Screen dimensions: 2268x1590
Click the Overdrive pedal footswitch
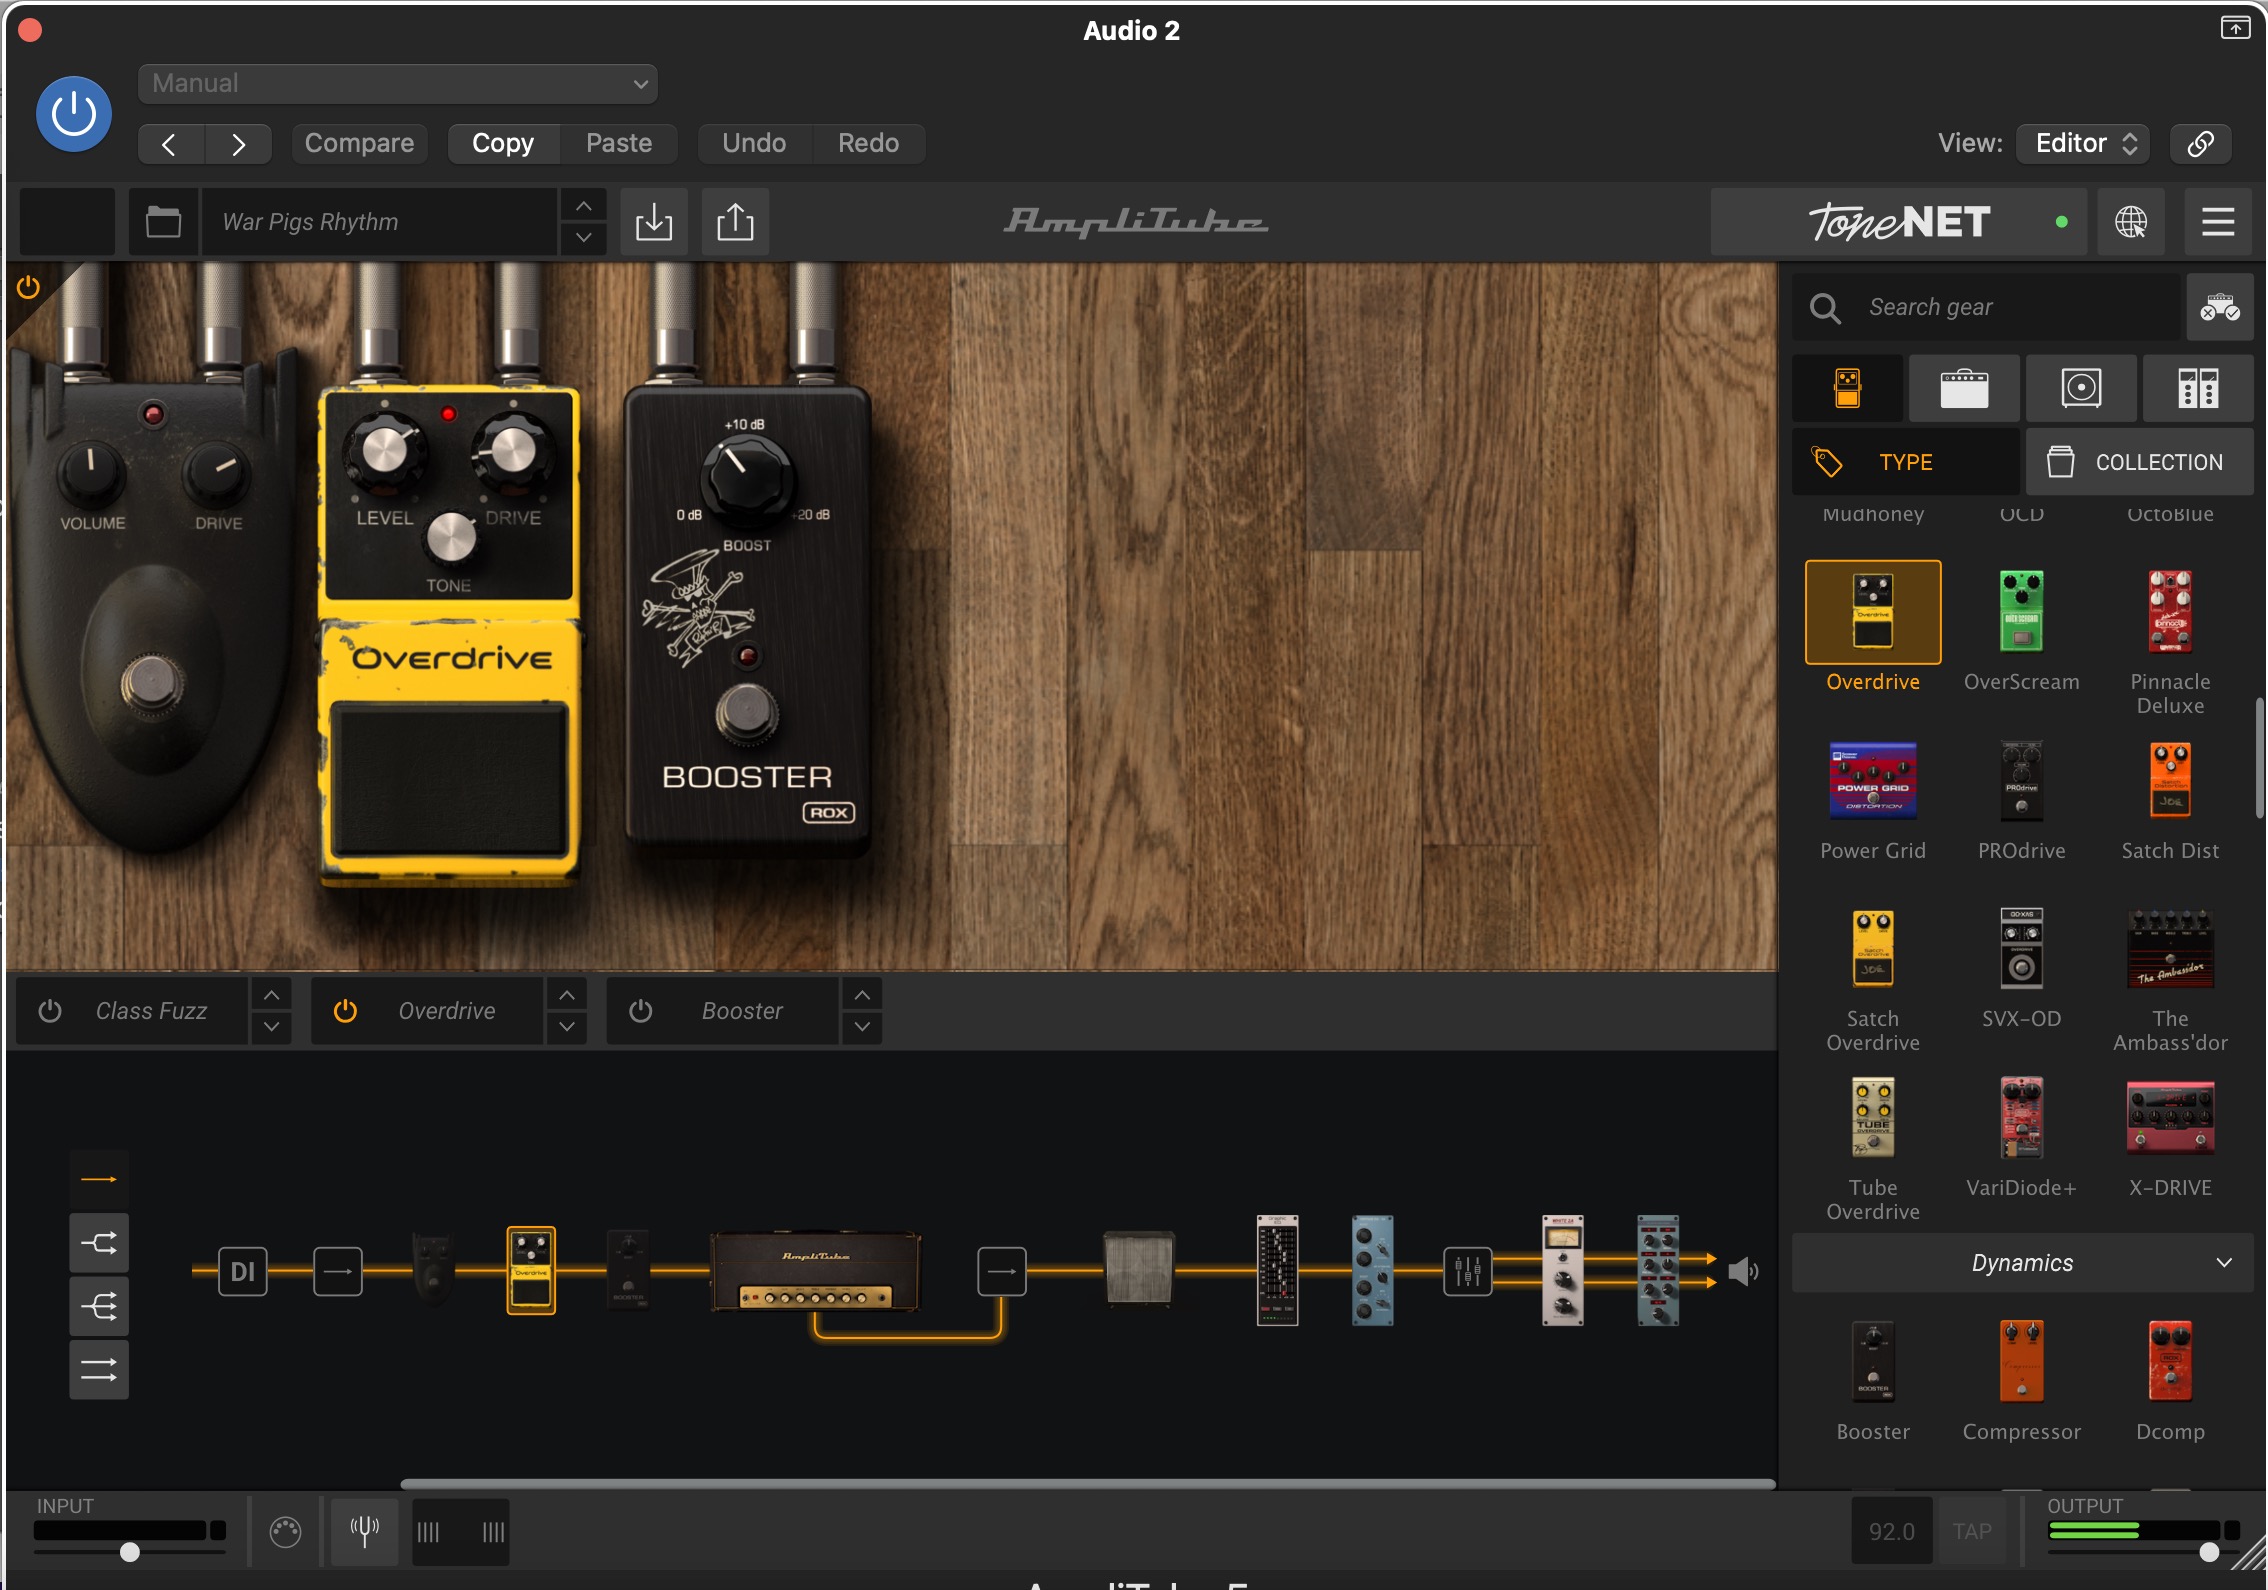pos(450,778)
